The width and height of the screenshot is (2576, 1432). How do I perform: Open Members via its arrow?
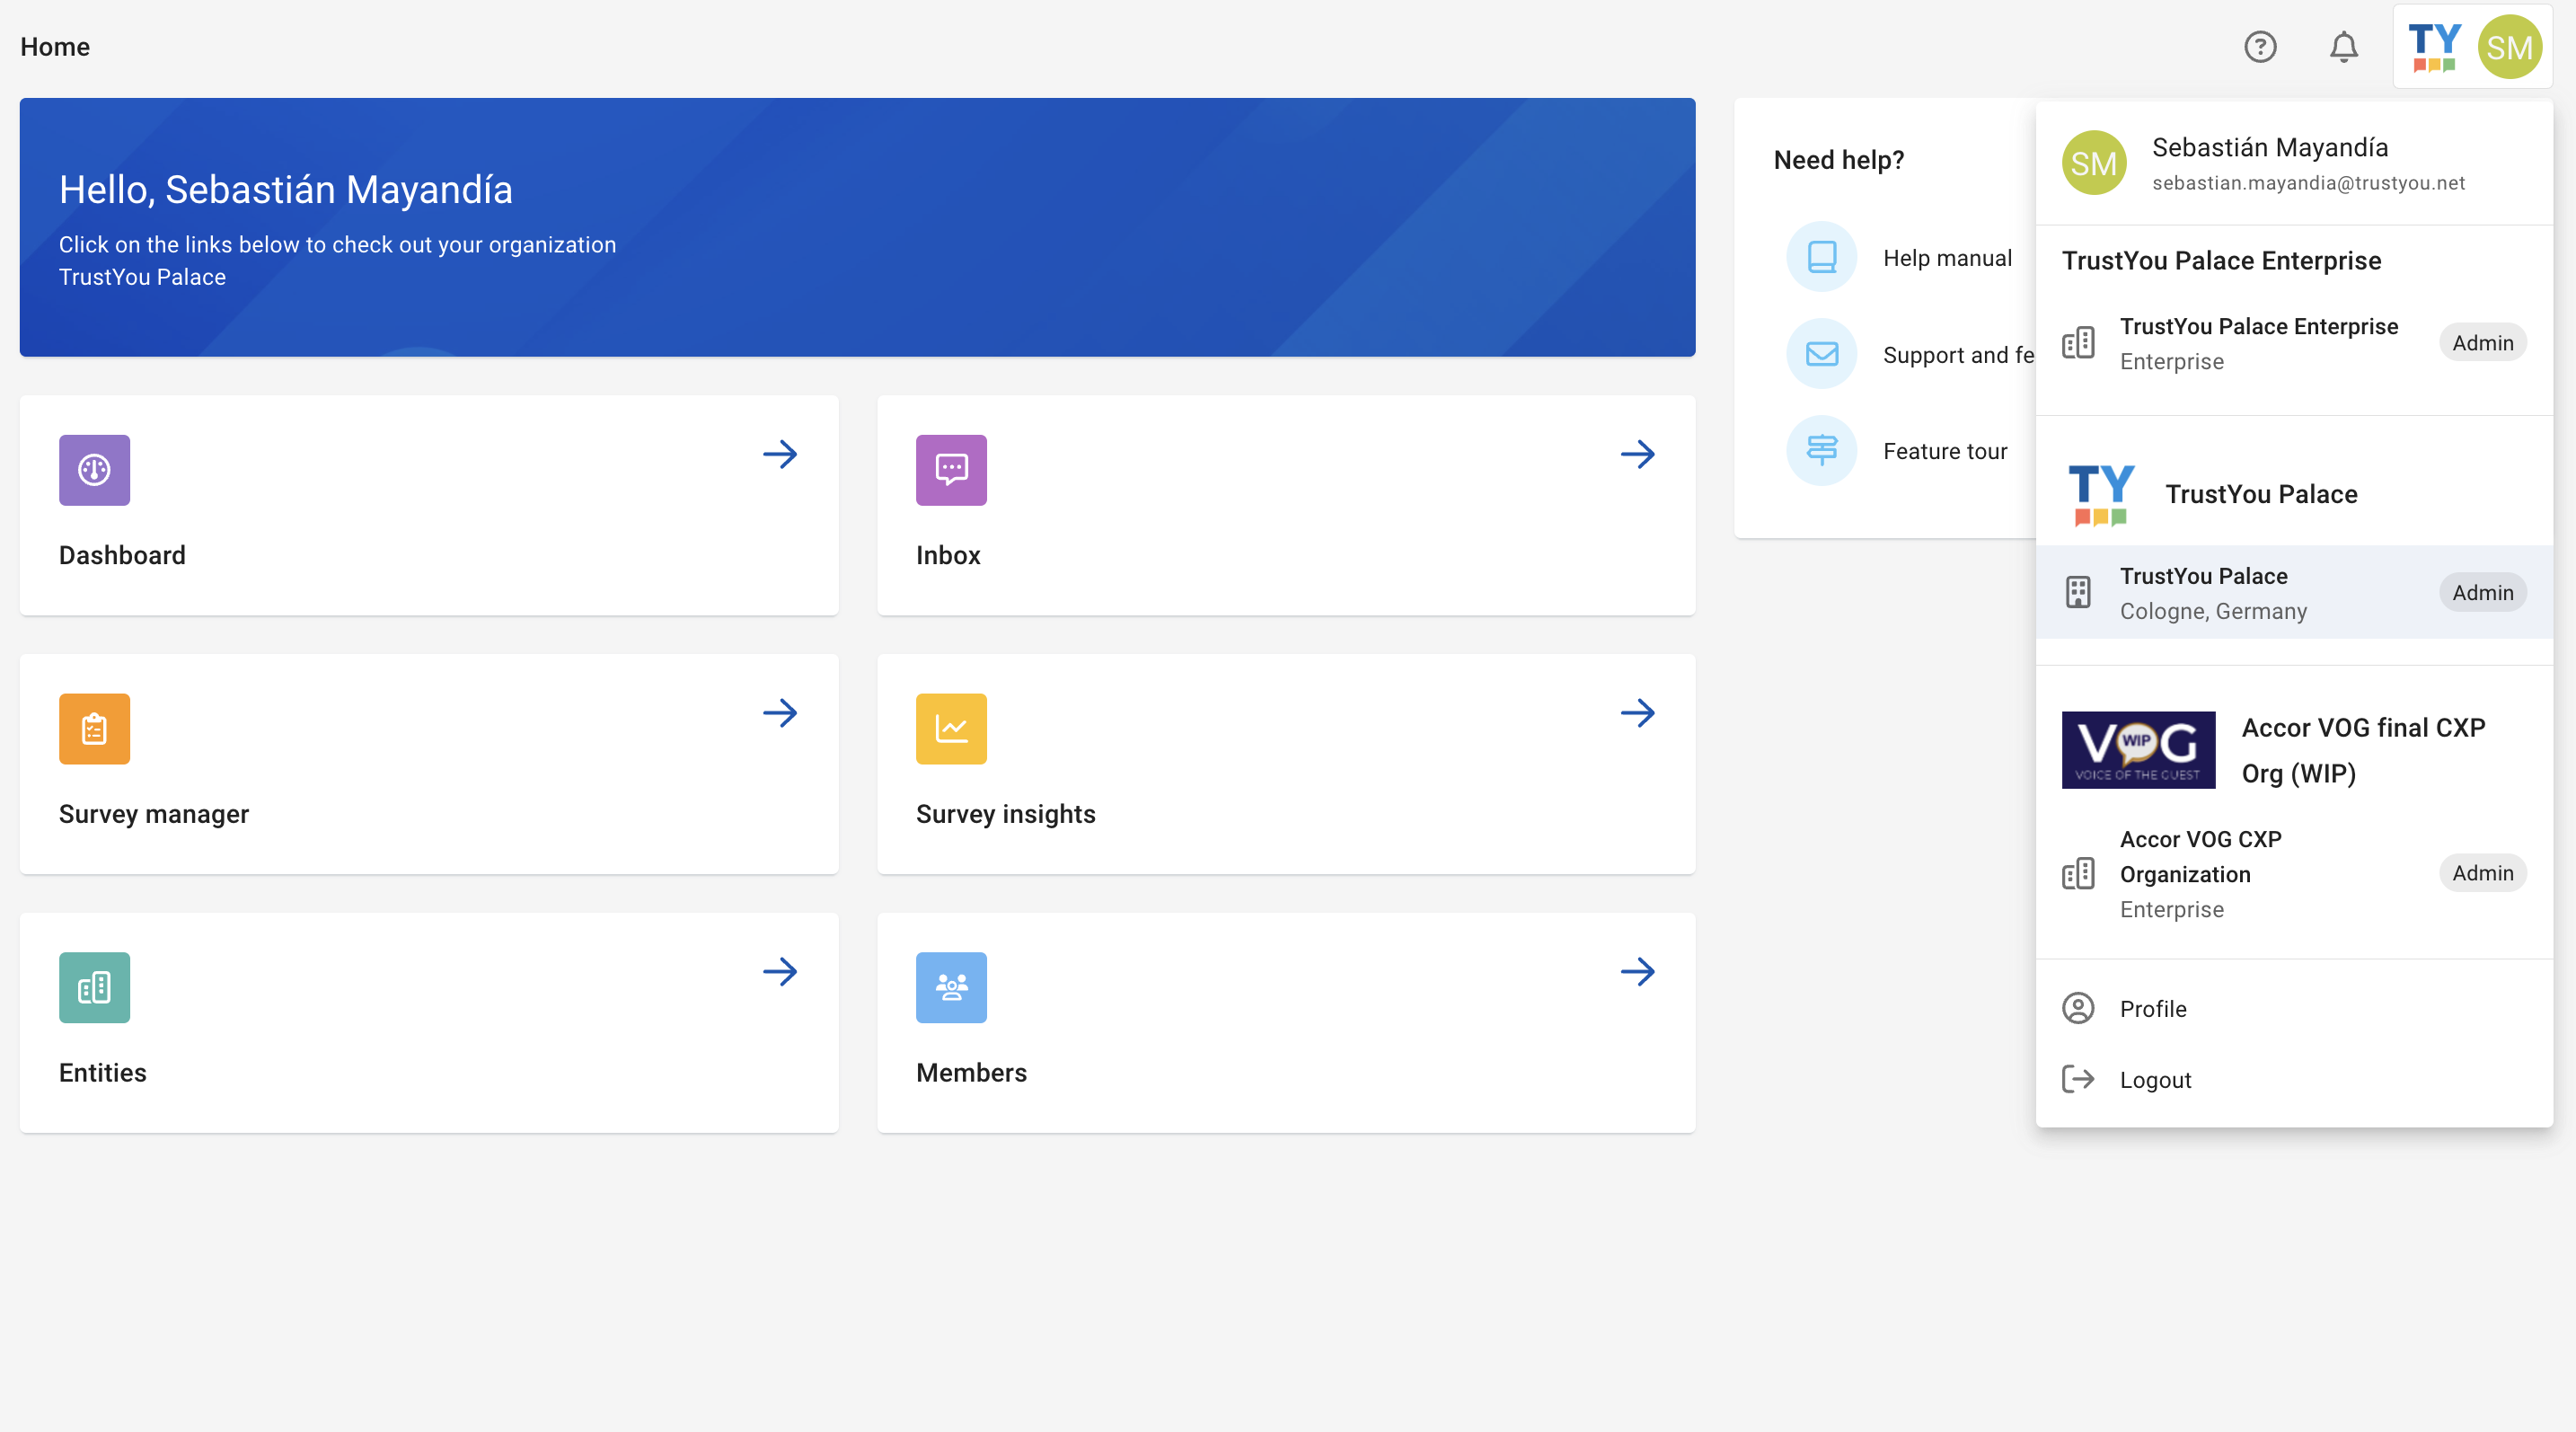pos(1638,972)
